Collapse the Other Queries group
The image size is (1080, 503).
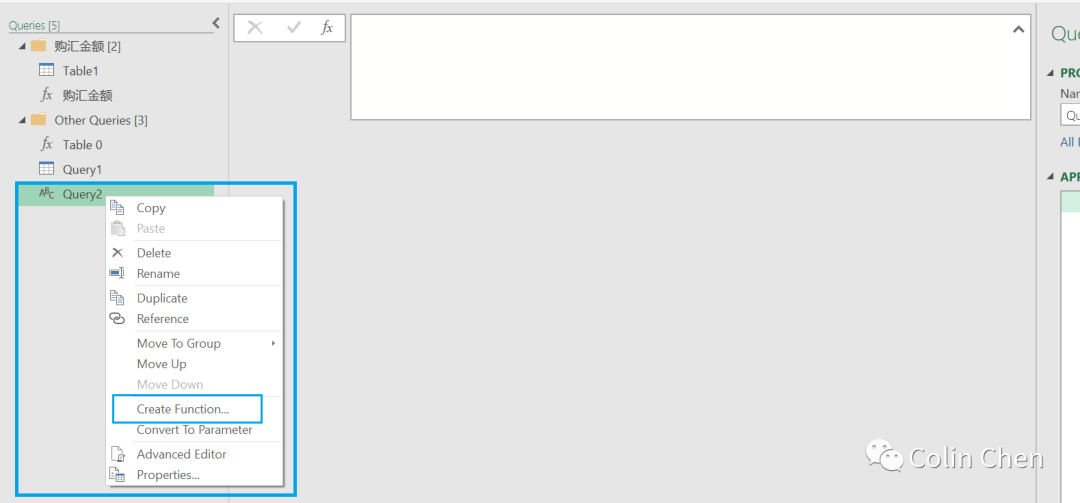23,120
